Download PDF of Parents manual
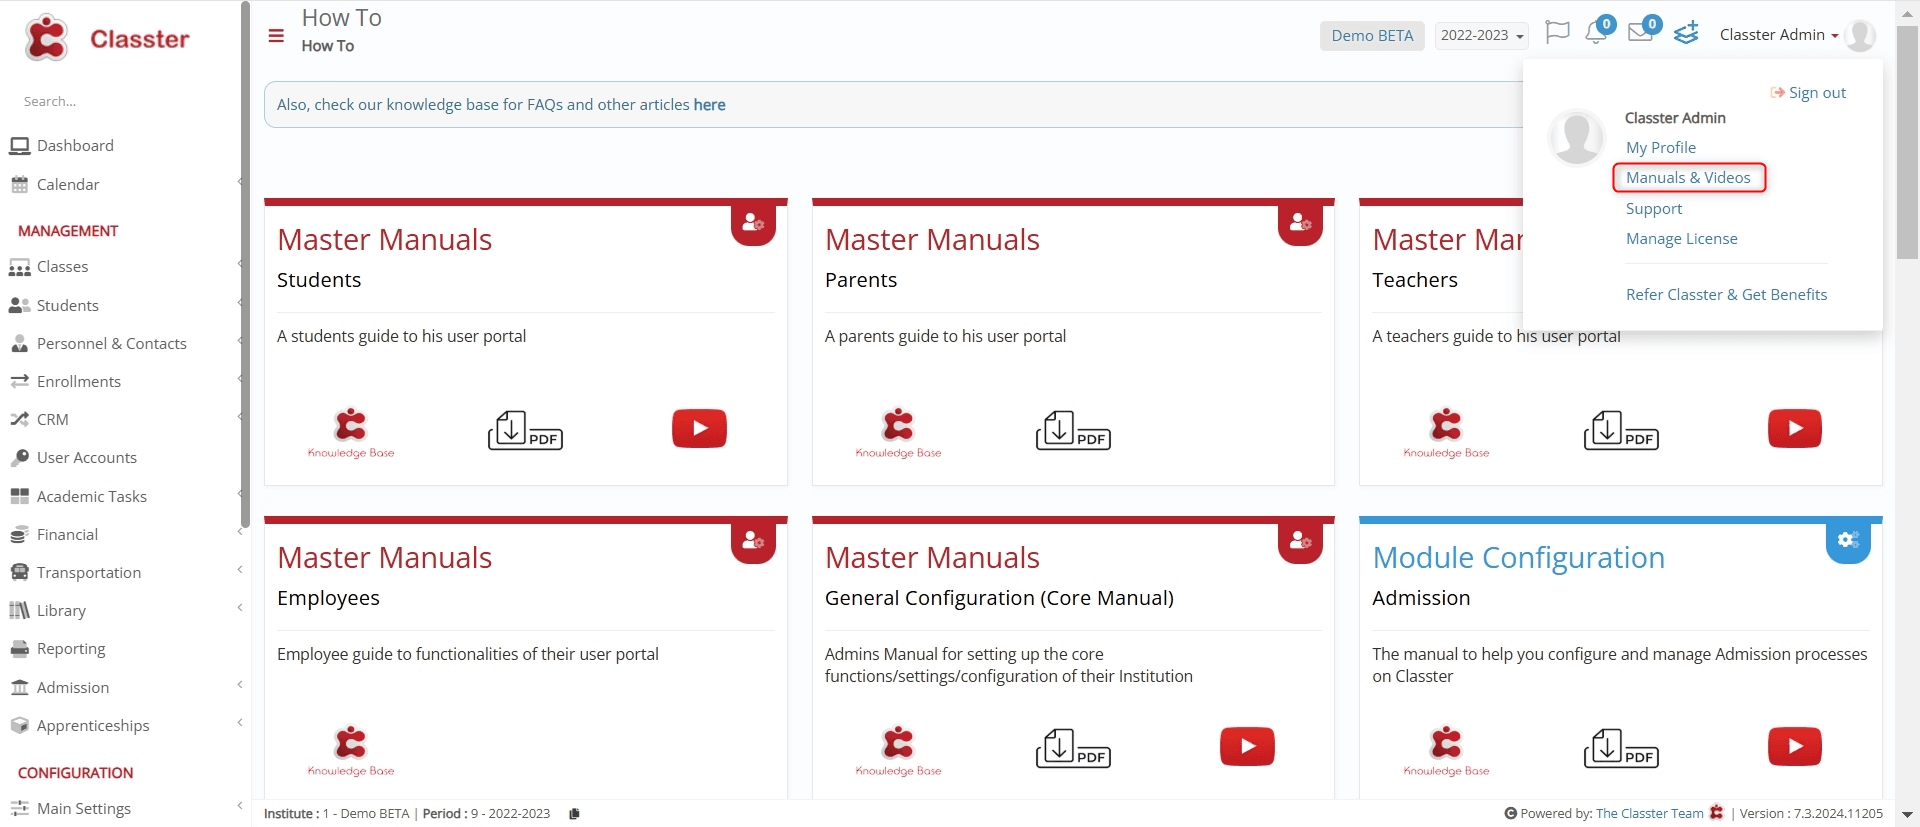The image size is (1920, 827). pos(1073,430)
